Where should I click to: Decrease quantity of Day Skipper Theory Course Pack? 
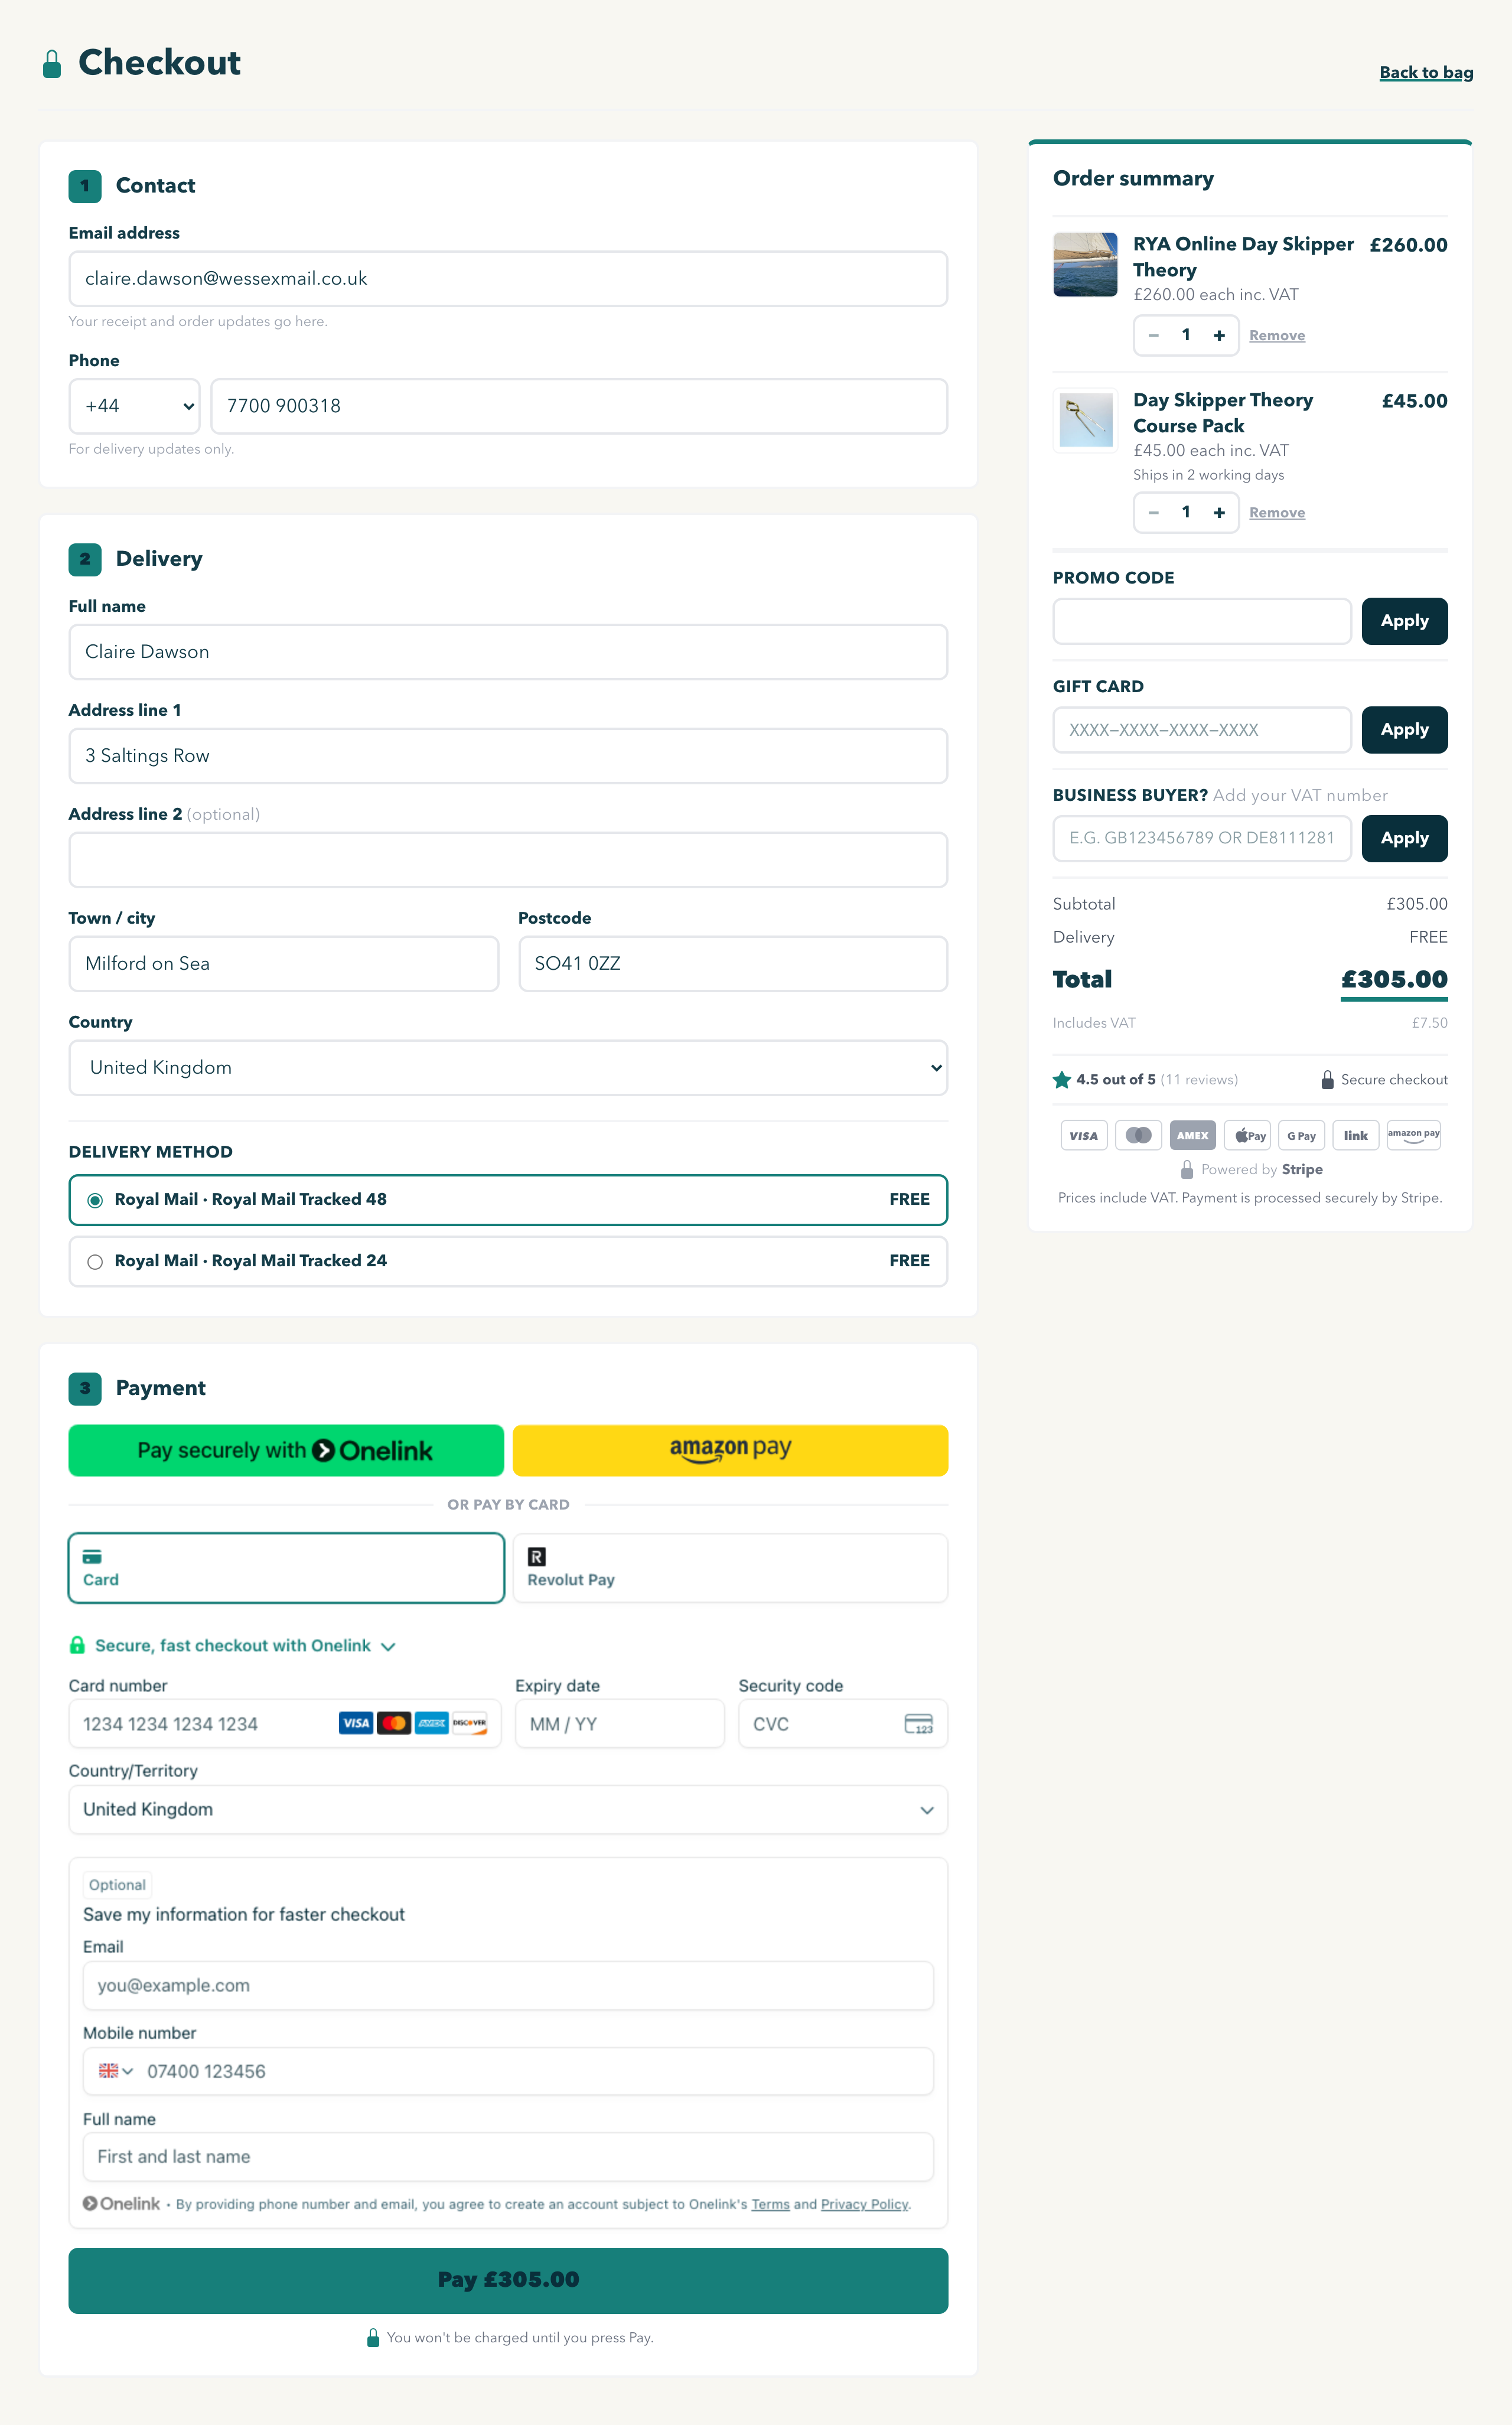pos(1153,513)
